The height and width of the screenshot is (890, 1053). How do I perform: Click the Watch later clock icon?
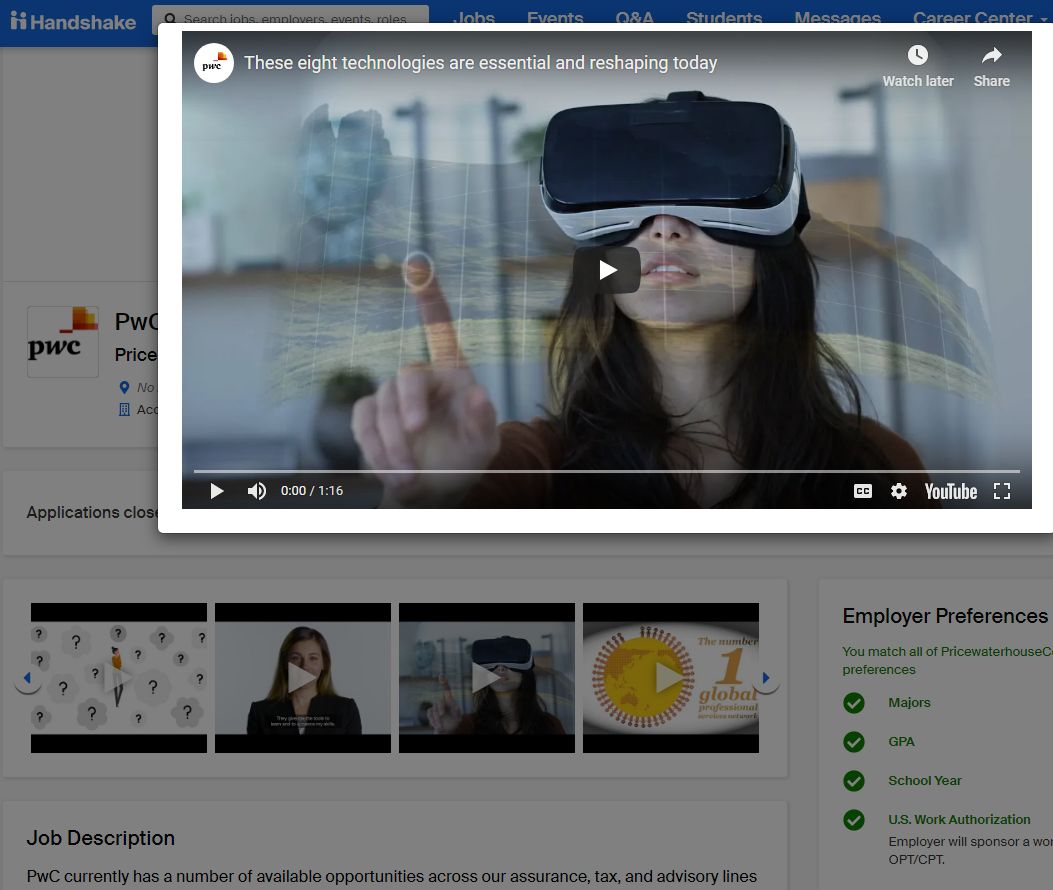pyautogui.click(x=917, y=56)
